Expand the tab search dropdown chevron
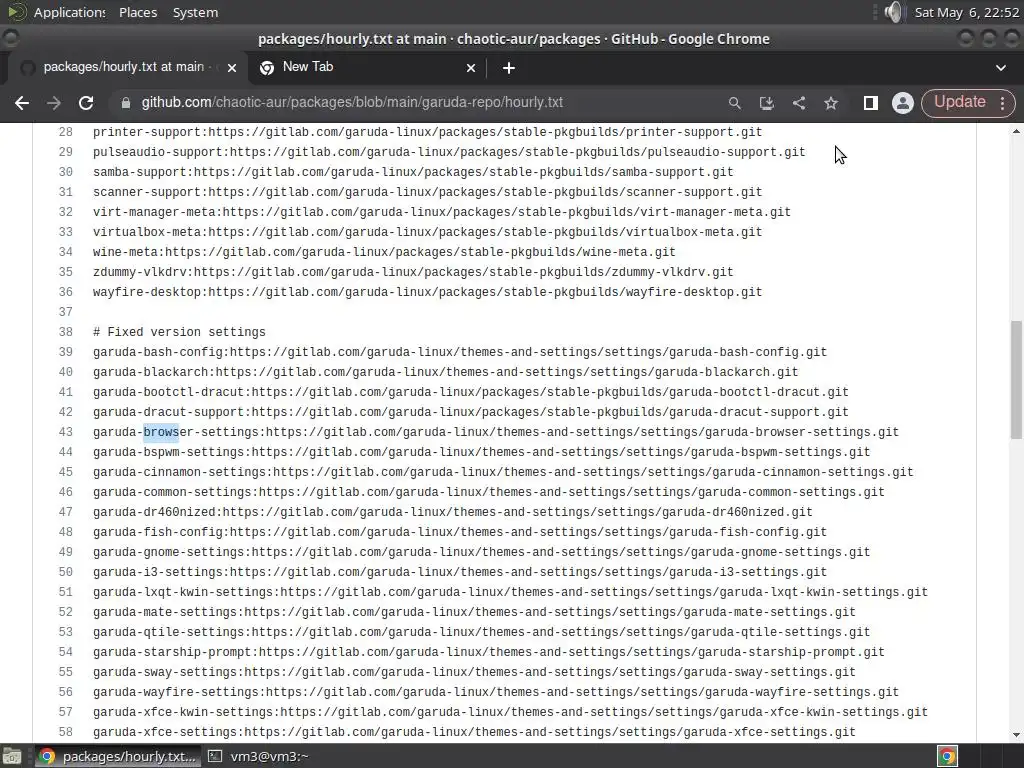 pyautogui.click(x=1000, y=68)
